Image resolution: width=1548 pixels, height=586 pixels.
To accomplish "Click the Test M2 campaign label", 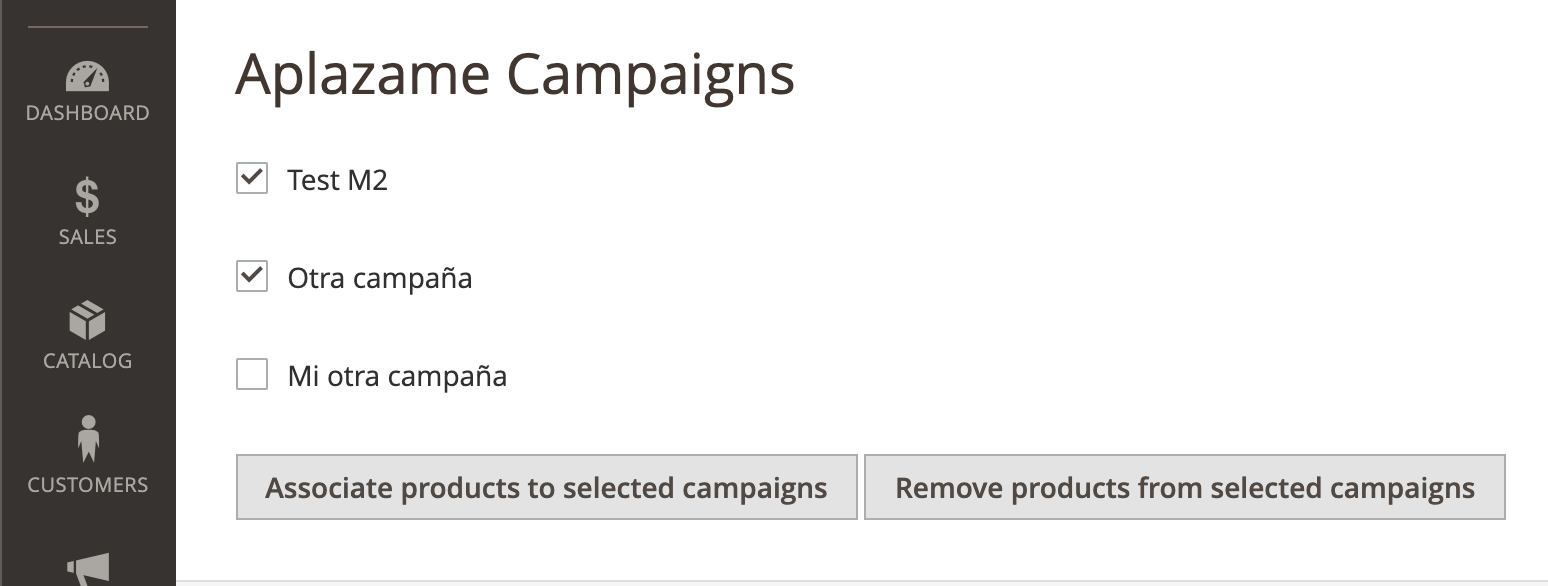I will click(x=337, y=180).
